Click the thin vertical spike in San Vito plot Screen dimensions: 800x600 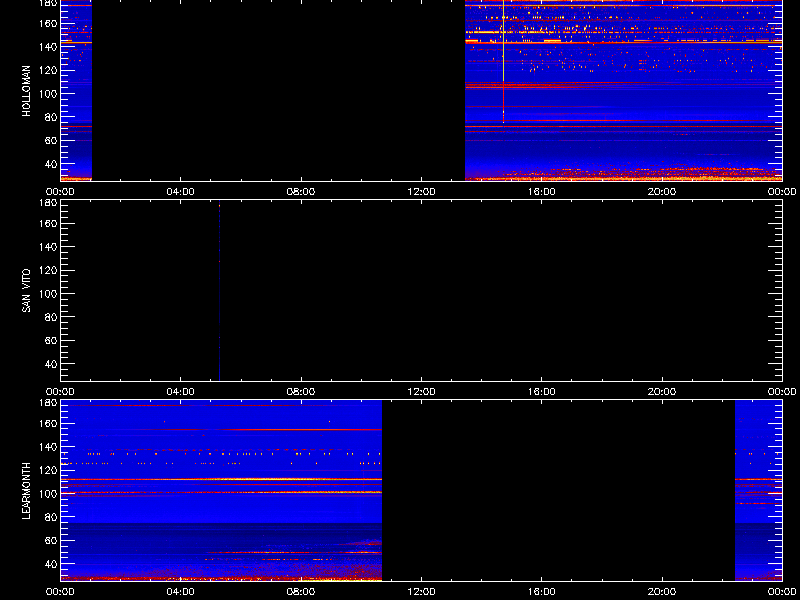coord(219,291)
